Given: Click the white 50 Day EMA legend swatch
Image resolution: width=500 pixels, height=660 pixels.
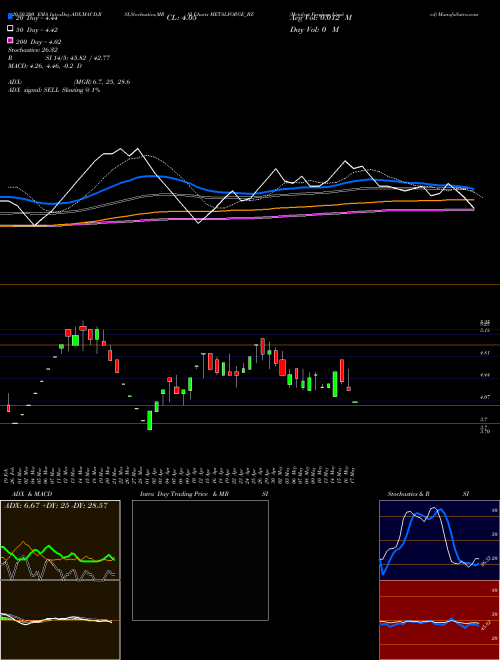Looking at the screenshot, I should pyautogui.click(x=10, y=29).
